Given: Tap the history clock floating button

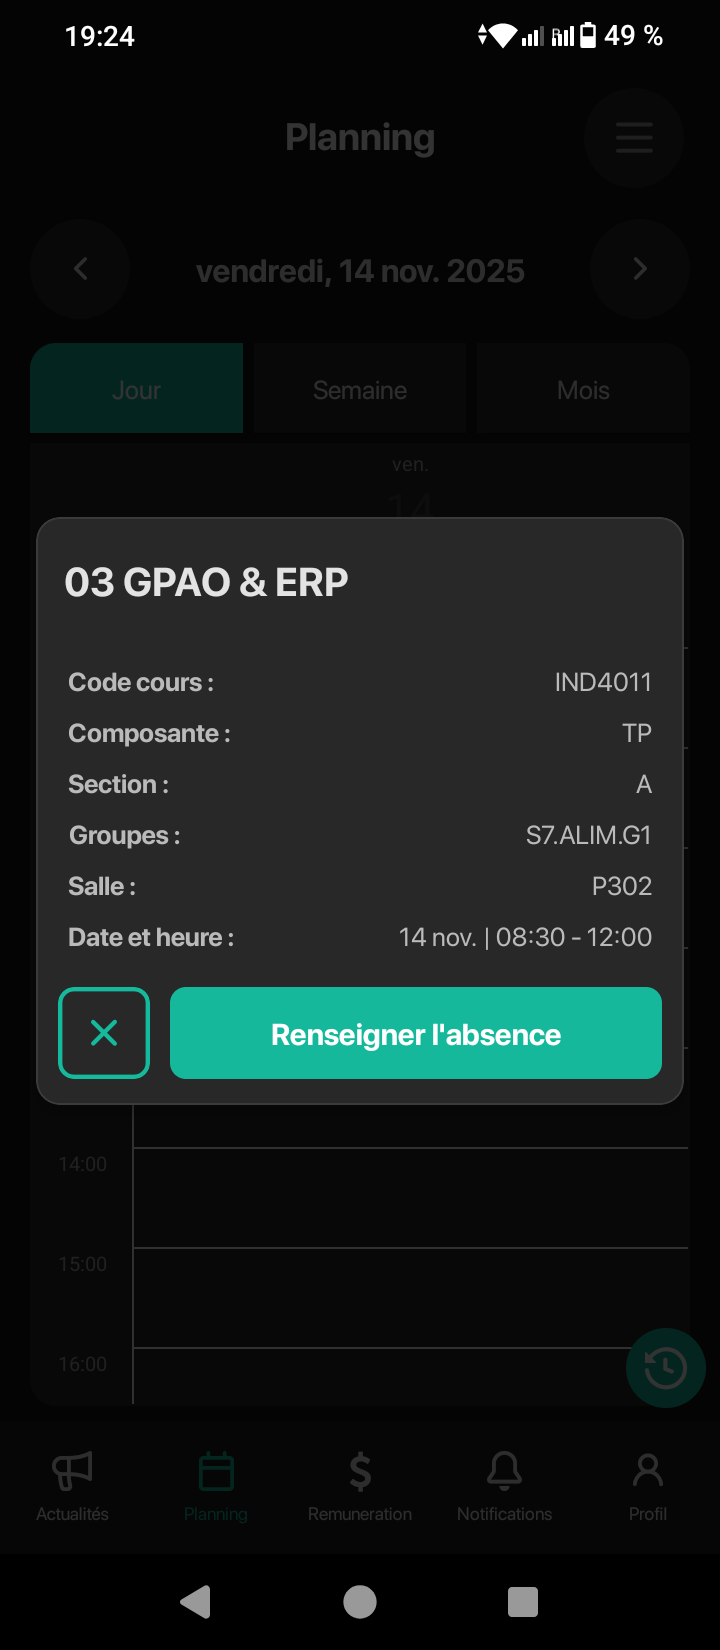Looking at the screenshot, I should pos(665,1368).
